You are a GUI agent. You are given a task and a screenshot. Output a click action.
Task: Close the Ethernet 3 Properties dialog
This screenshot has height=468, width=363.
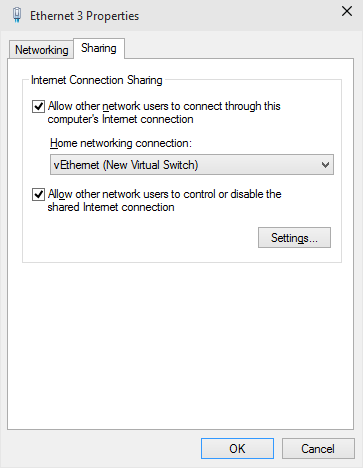click(x=347, y=11)
